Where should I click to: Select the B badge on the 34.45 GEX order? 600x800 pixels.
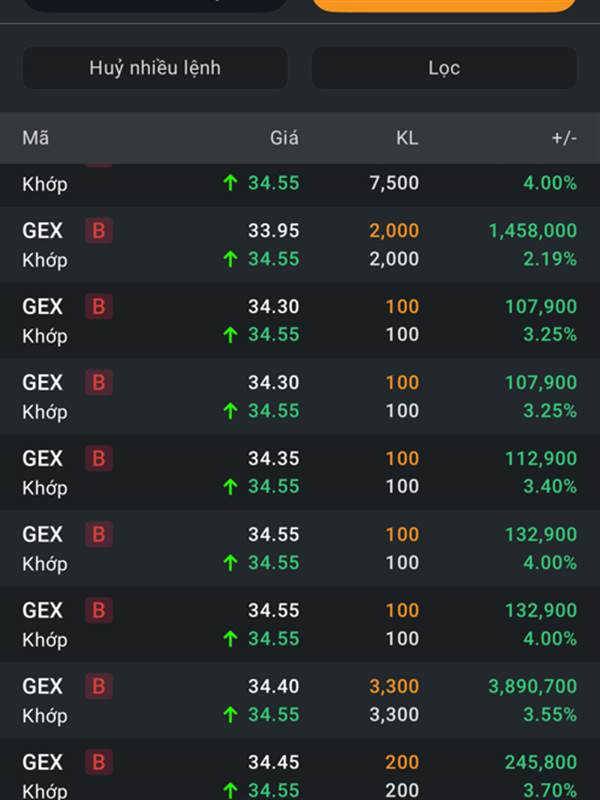tap(98, 763)
